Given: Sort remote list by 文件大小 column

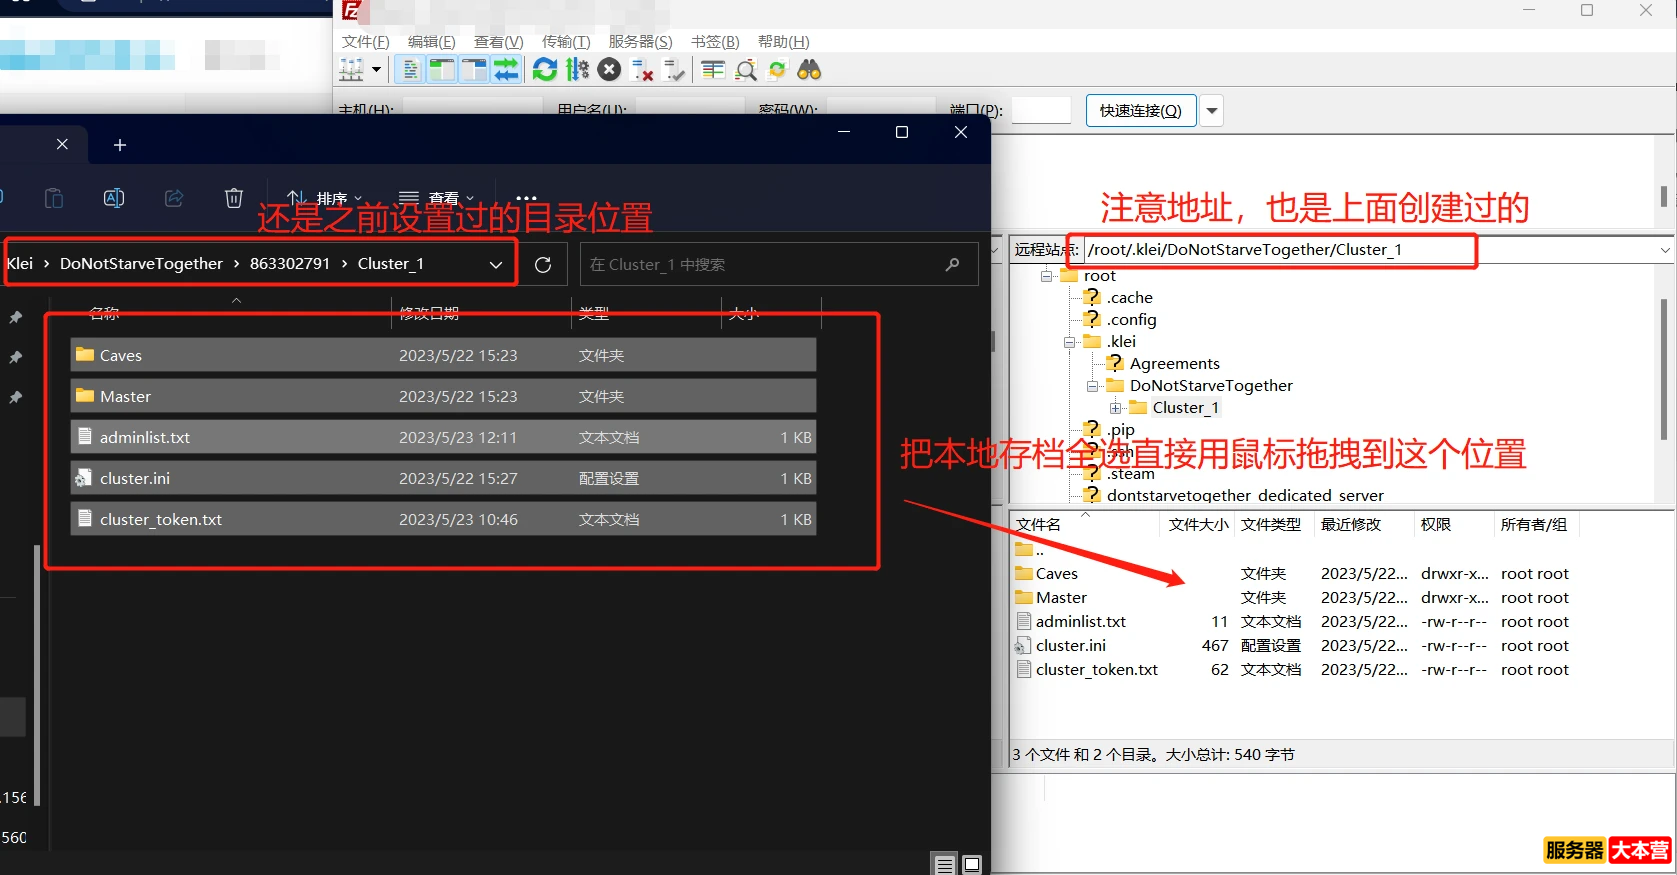Looking at the screenshot, I should (x=1198, y=524).
